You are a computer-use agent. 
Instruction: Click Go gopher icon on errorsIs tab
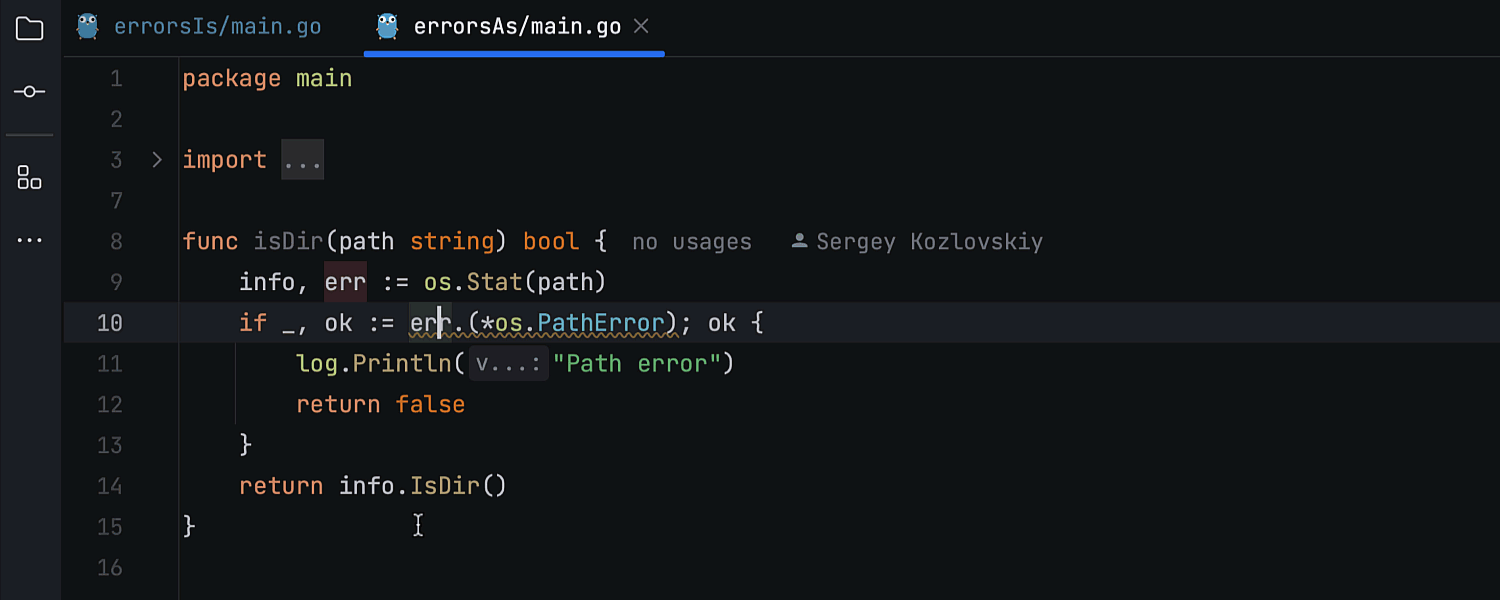(x=88, y=27)
